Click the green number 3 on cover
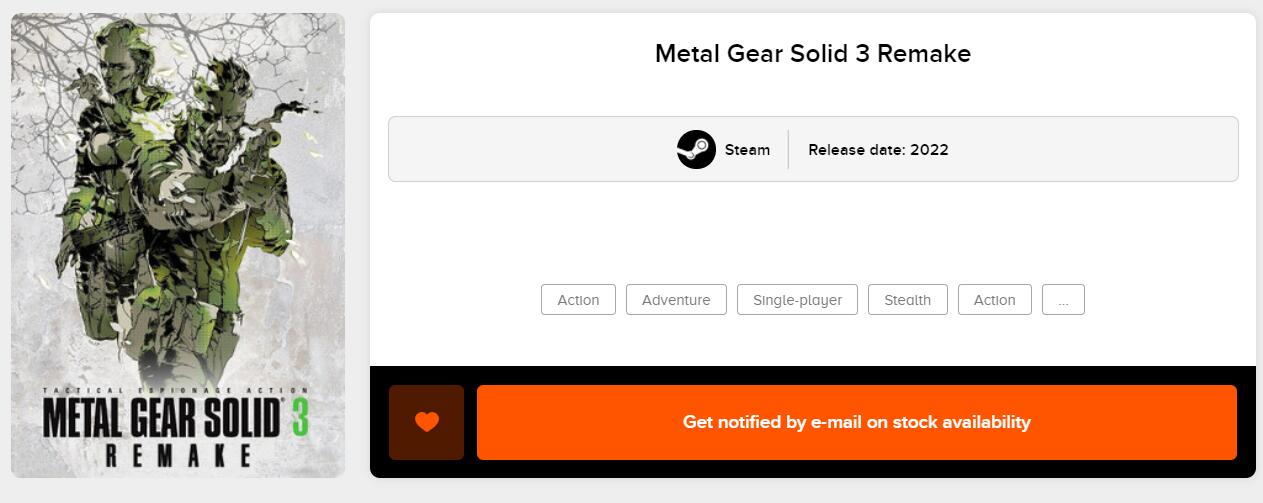Image resolution: width=1263 pixels, height=503 pixels. tap(299, 417)
